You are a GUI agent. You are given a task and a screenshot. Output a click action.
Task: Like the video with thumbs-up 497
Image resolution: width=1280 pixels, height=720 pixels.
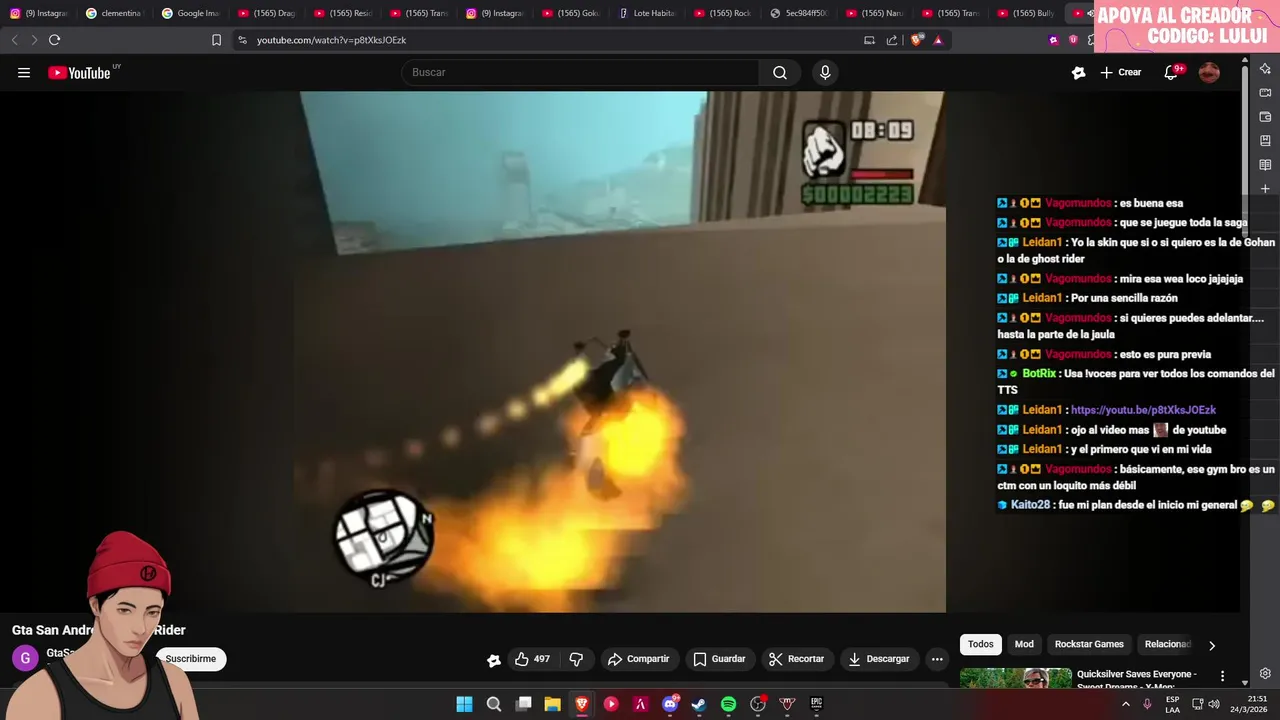point(532,659)
